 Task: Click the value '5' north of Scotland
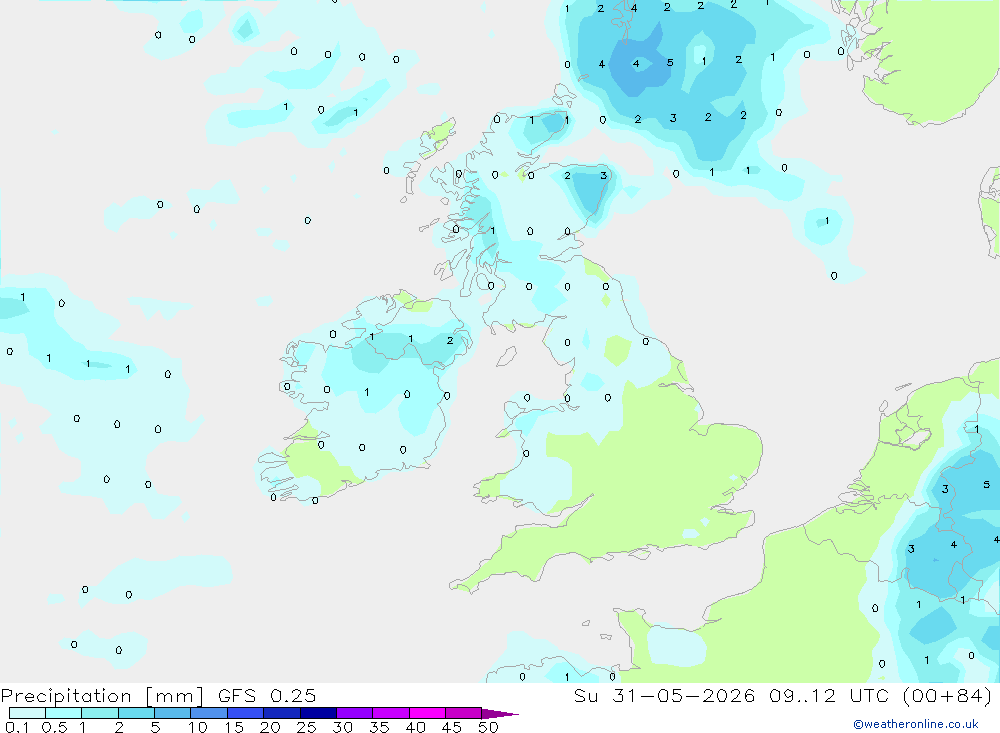point(670,63)
